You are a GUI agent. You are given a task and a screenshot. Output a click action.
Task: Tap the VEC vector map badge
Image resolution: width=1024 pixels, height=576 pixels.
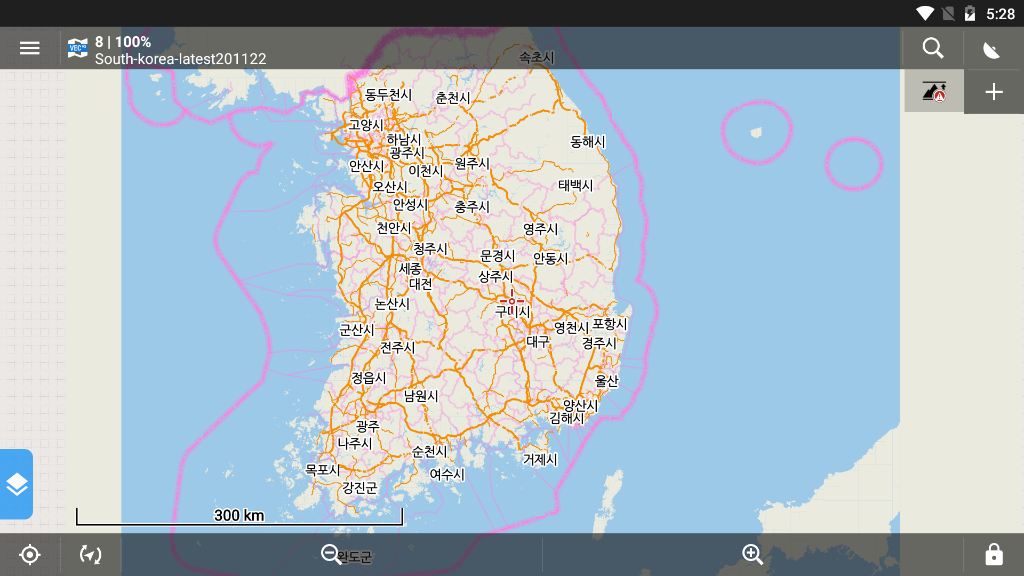coord(76,47)
